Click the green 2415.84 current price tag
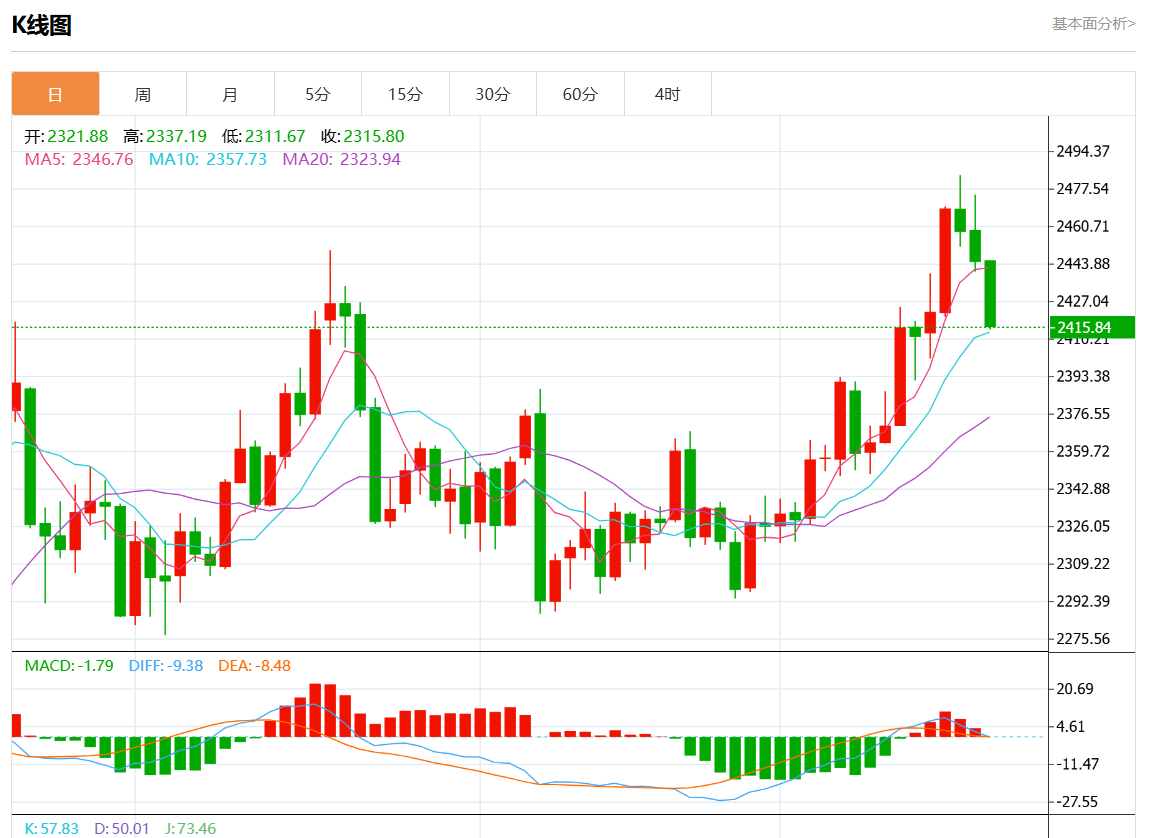This screenshot has height=838, width=1150. [1092, 327]
